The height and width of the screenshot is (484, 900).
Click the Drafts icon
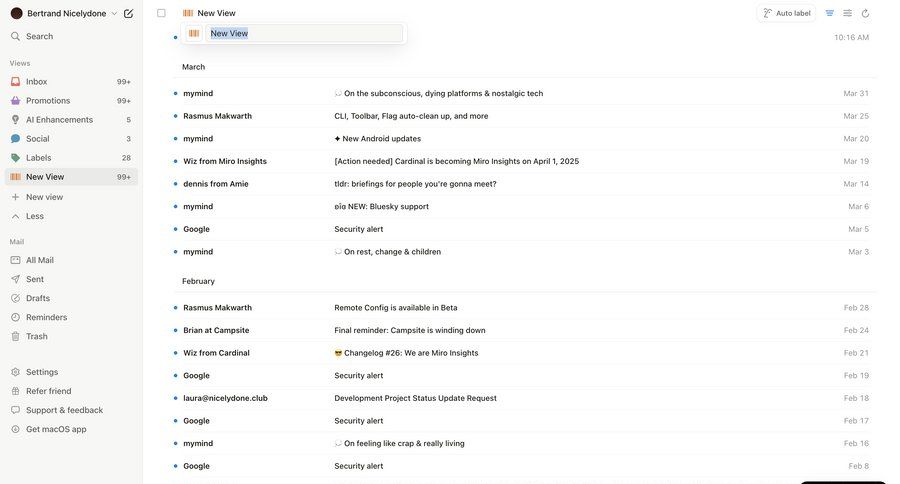[x=15, y=298]
